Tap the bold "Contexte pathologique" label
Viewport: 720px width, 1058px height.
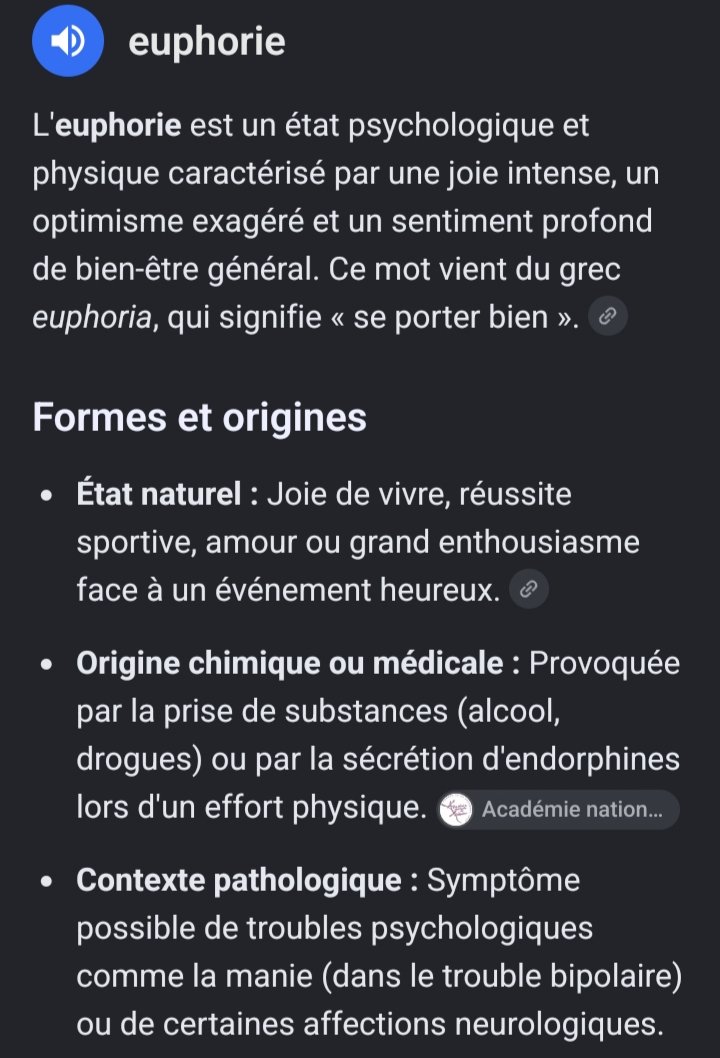239,881
